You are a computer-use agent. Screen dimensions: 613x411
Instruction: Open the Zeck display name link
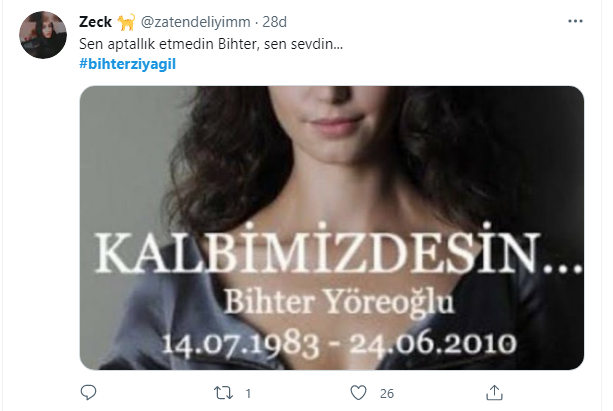tap(95, 22)
